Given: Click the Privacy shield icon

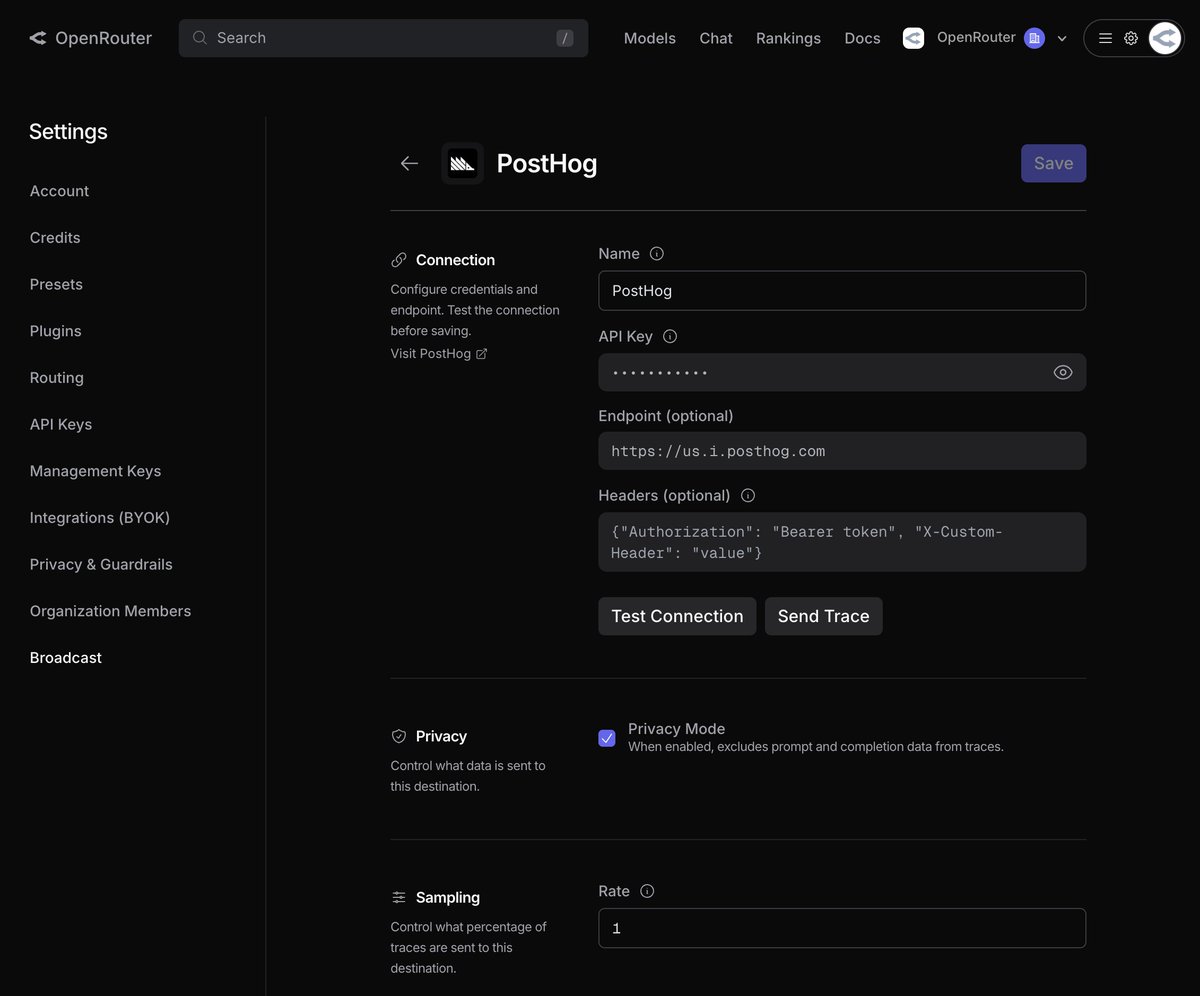Looking at the screenshot, I should point(399,736).
